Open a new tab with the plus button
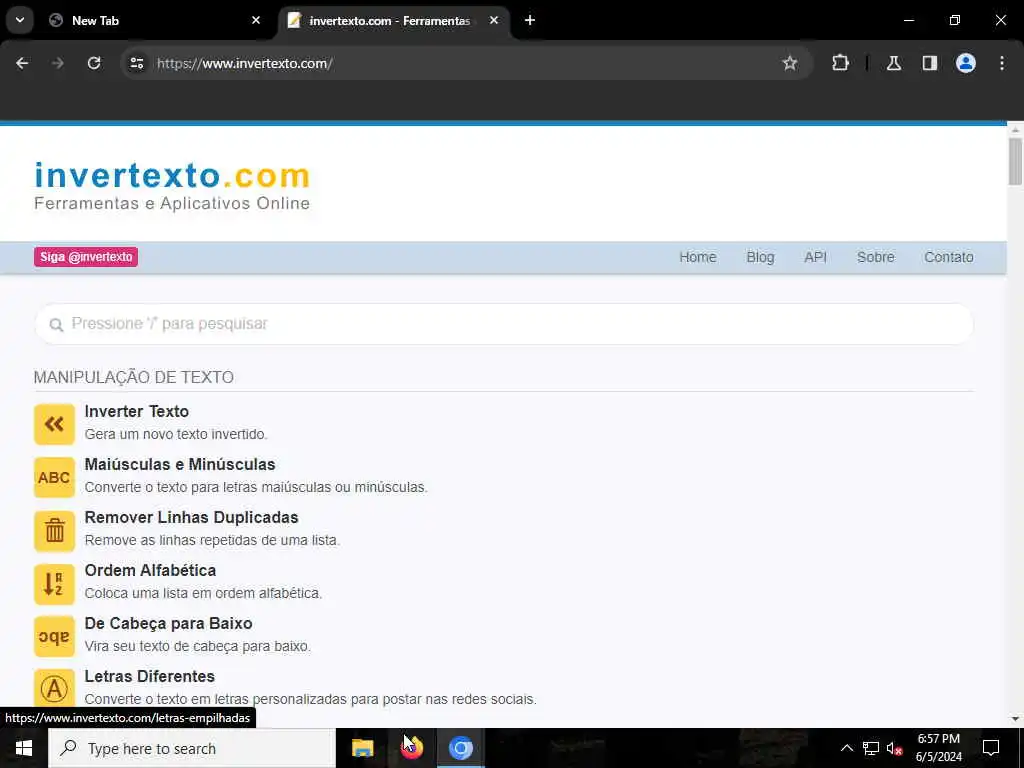The height and width of the screenshot is (768, 1024). tap(530, 20)
